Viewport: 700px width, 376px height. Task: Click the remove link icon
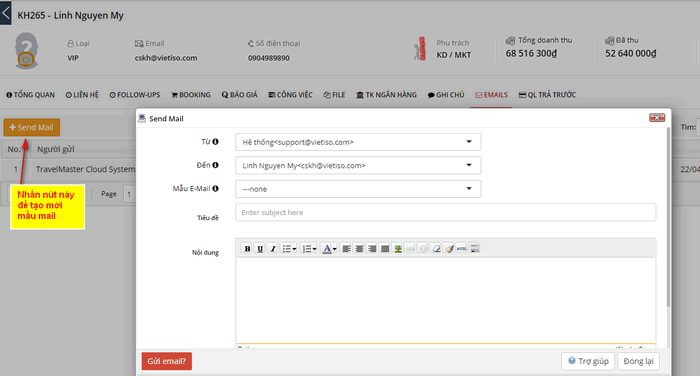point(423,249)
